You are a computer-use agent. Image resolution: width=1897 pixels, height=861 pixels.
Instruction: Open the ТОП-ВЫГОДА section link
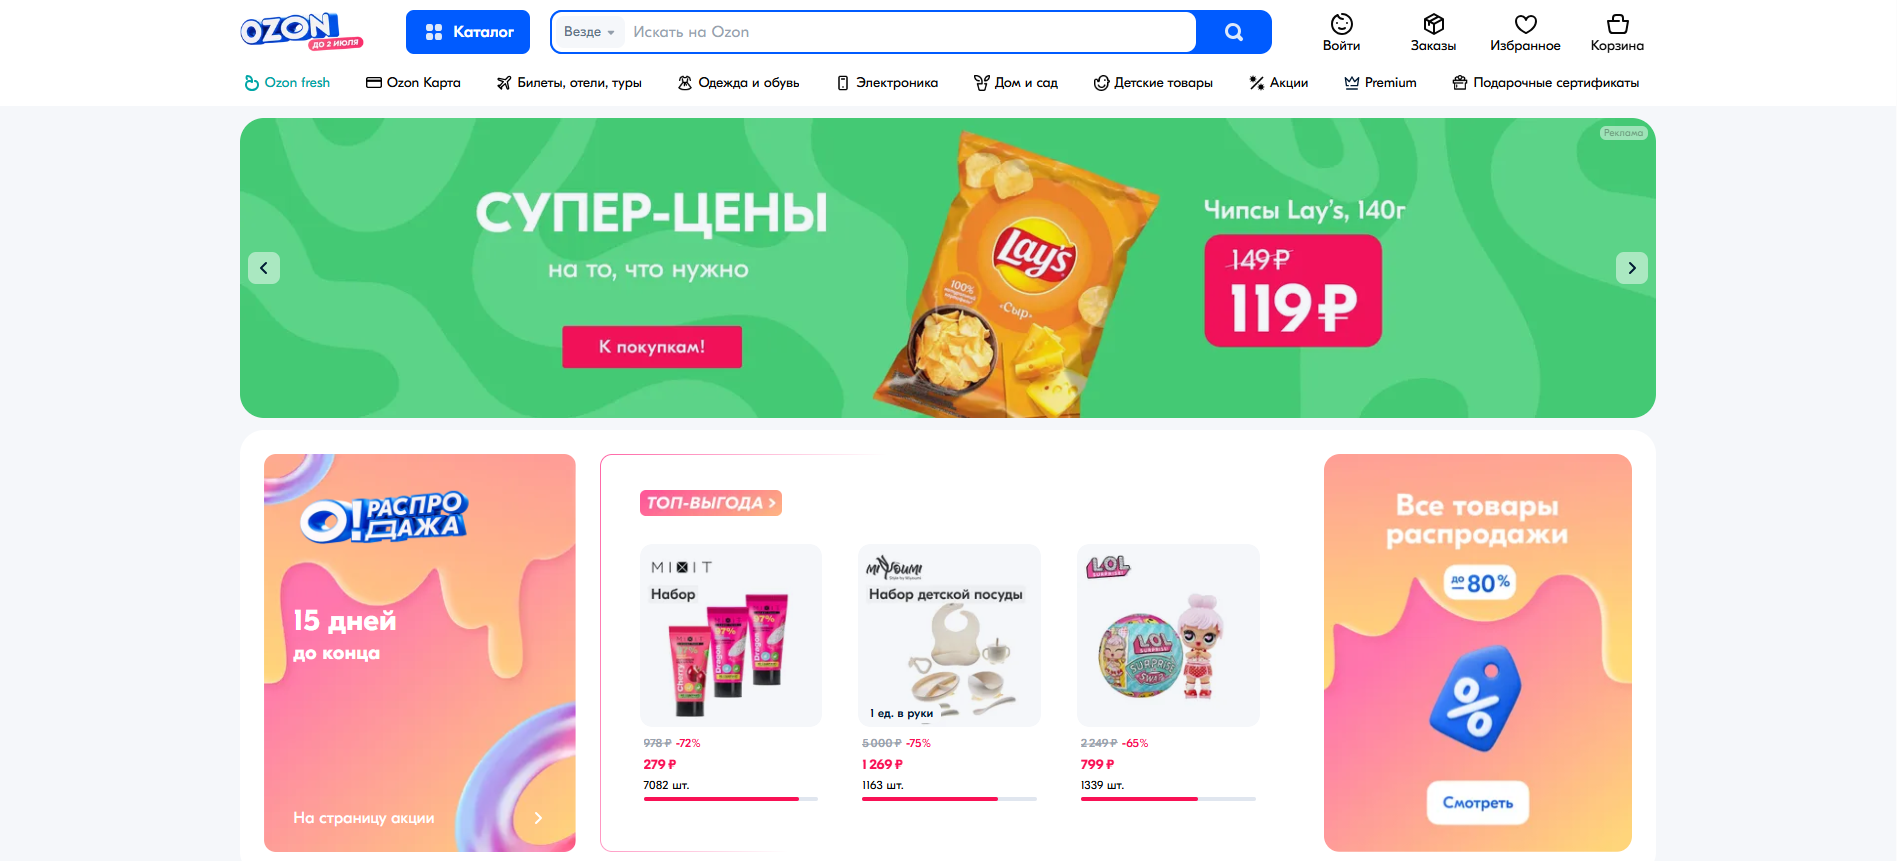click(711, 503)
